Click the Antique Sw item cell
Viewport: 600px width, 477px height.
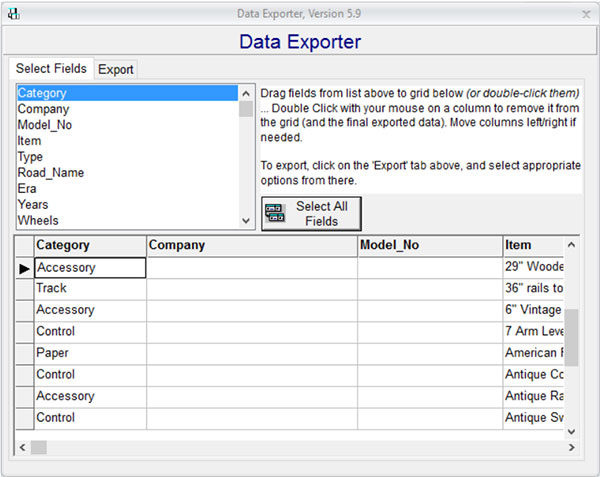533,418
